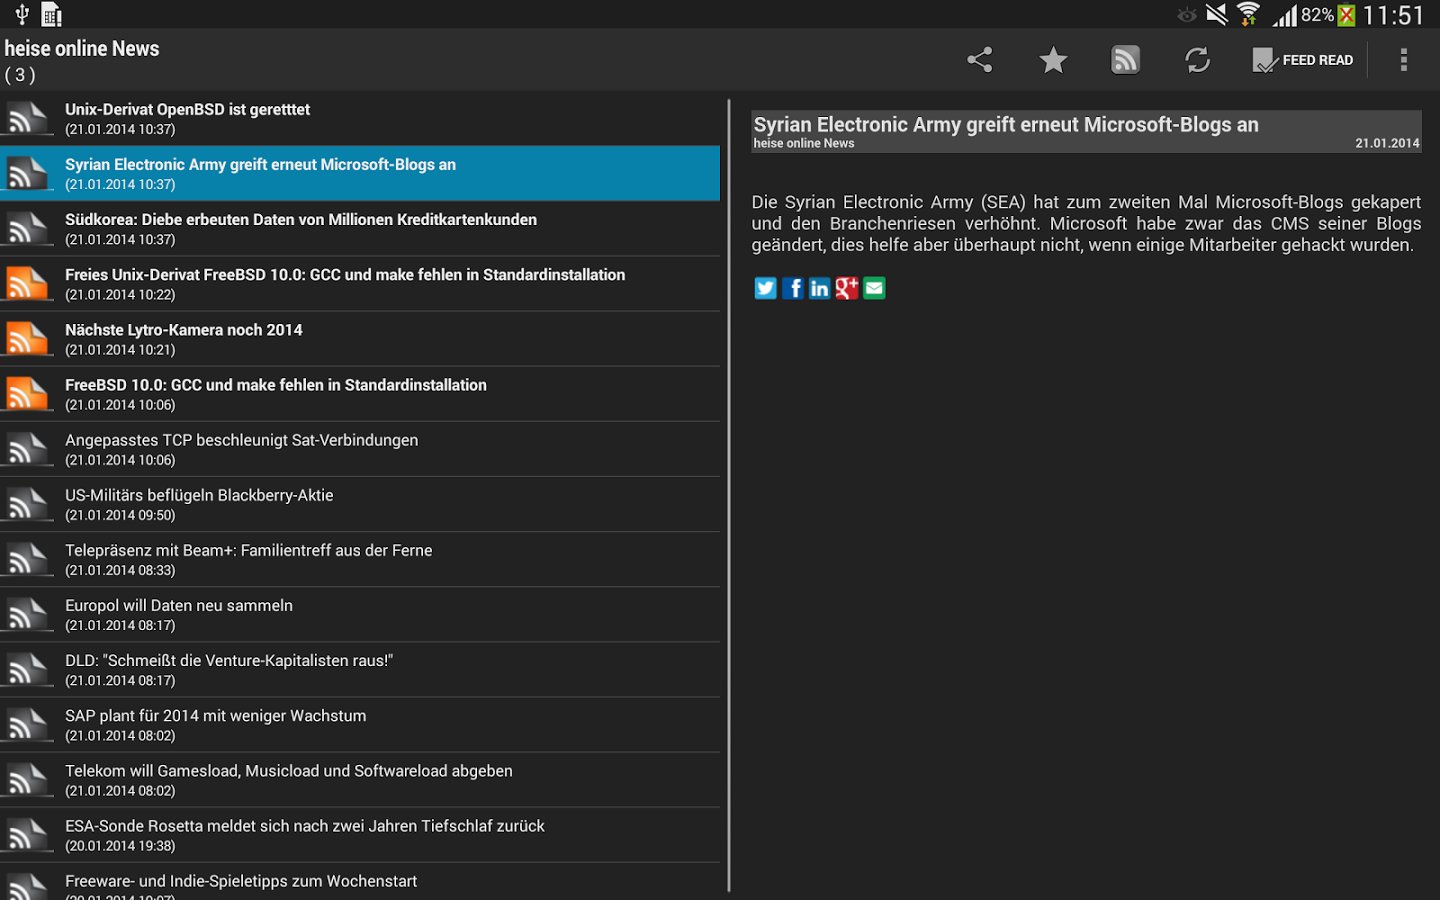The height and width of the screenshot is (900, 1440).
Task: Open 'Europol will Daten neu sammeln' article
Action: tap(360, 614)
